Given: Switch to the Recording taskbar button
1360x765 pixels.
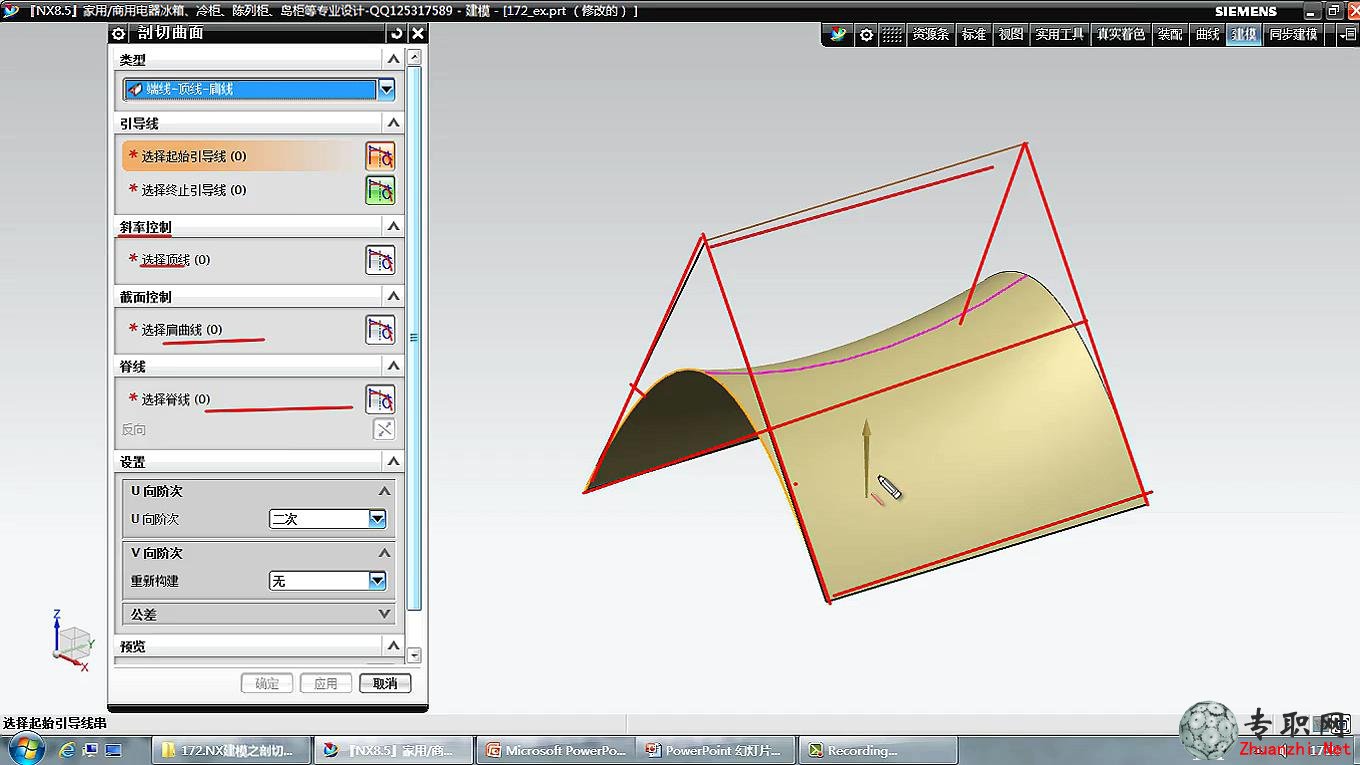Looking at the screenshot, I should pos(880,750).
